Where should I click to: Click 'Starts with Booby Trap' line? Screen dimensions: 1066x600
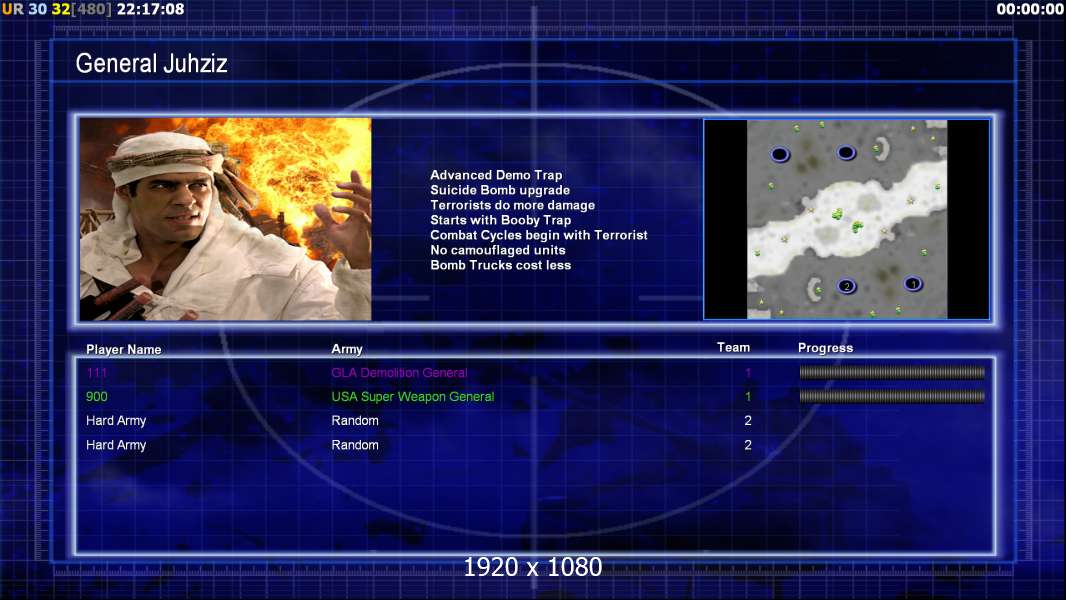(x=500, y=219)
